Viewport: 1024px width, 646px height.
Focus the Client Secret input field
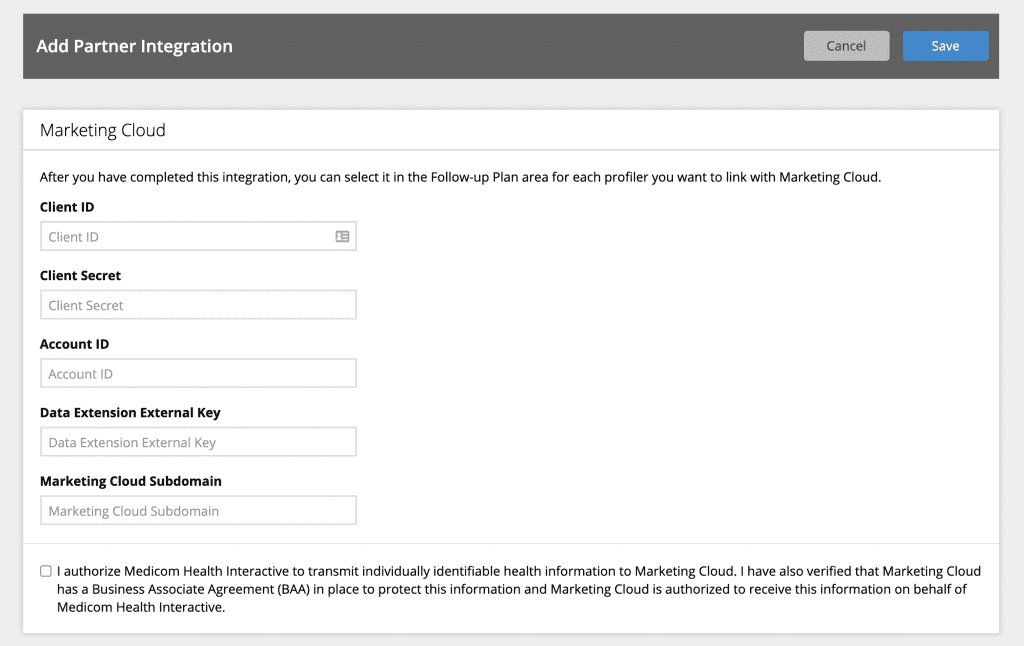pyautogui.click(x=199, y=305)
